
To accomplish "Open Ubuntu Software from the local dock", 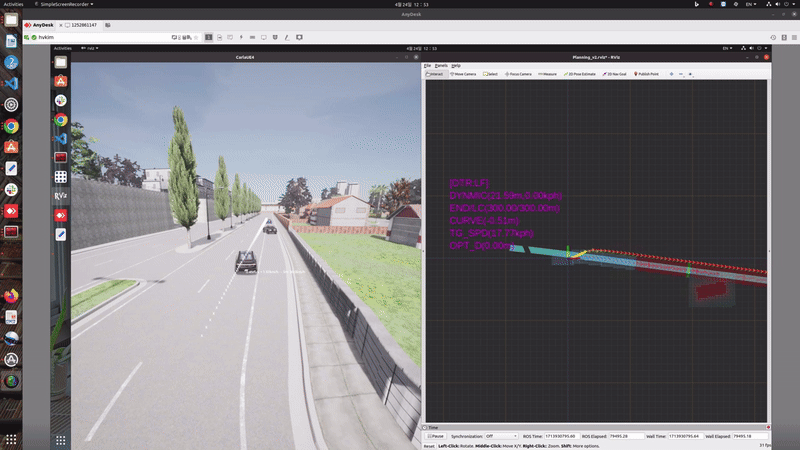I will click(x=11, y=147).
